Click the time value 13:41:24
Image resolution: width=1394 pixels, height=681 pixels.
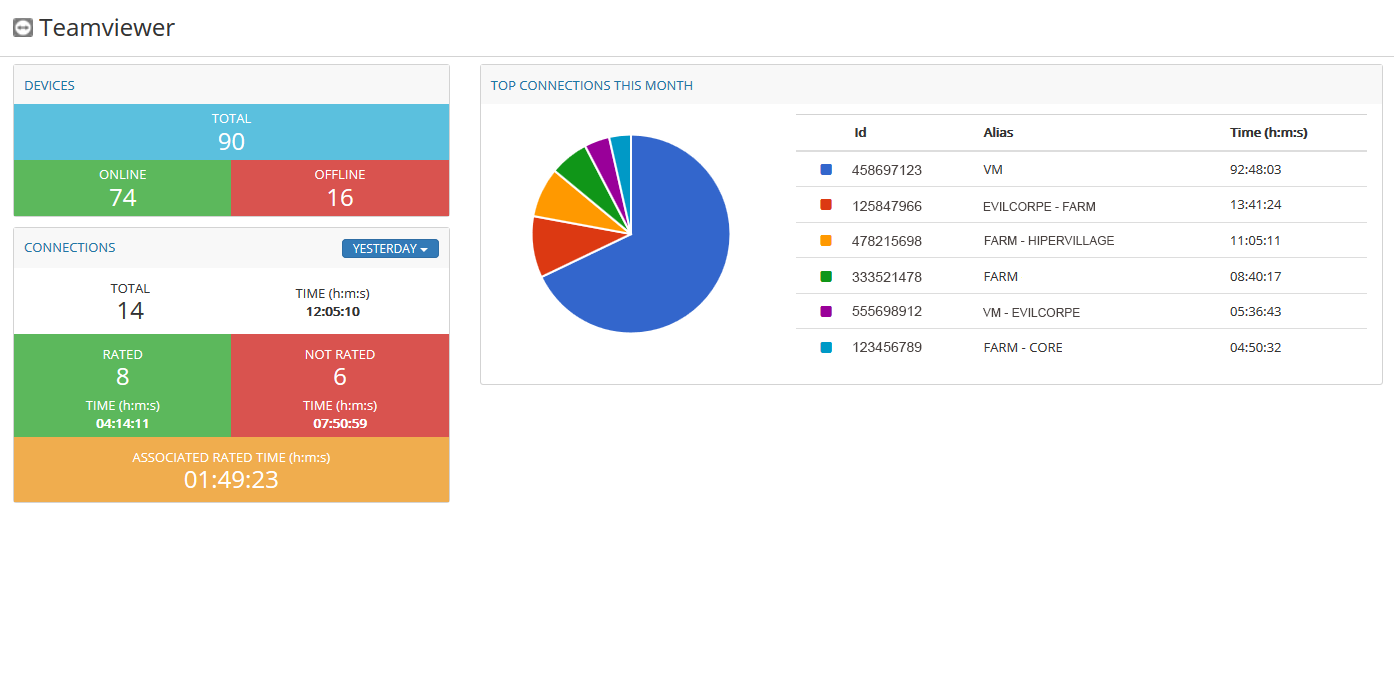pyautogui.click(x=1255, y=206)
